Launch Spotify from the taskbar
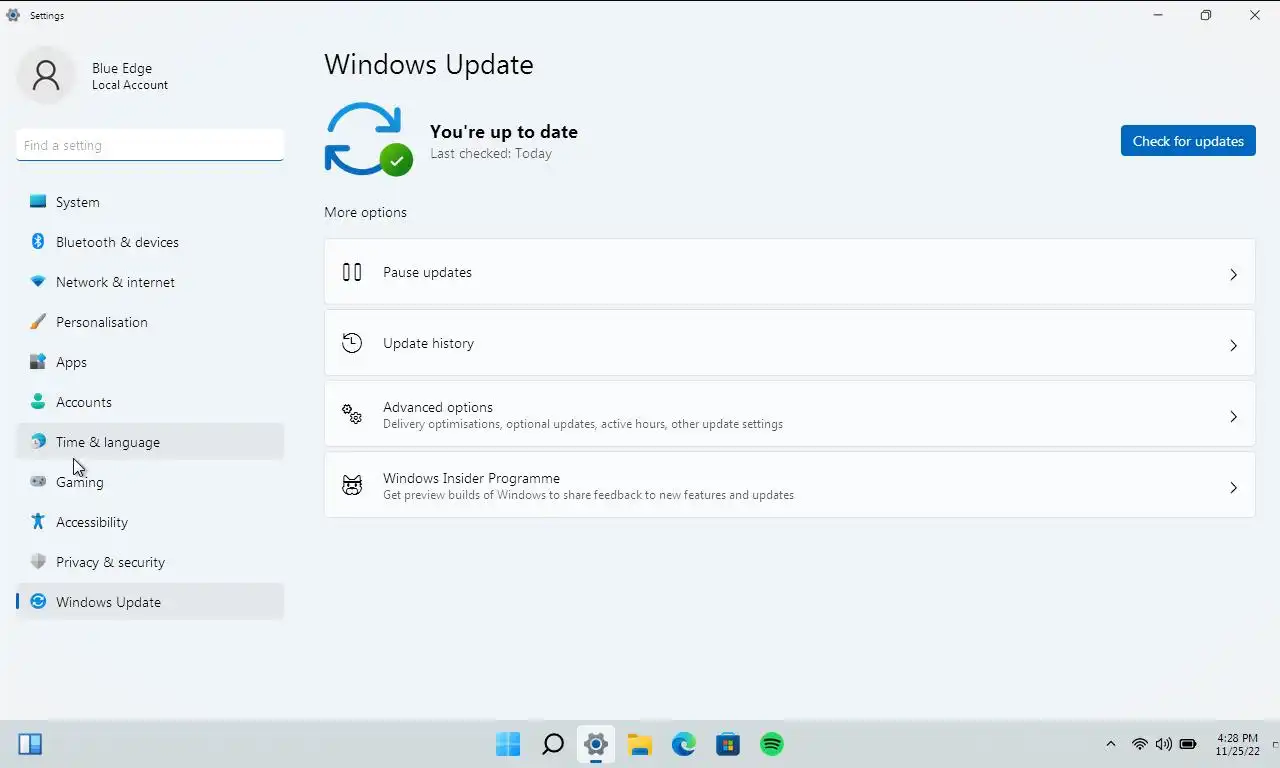1280x768 pixels. tap(771, 744)
